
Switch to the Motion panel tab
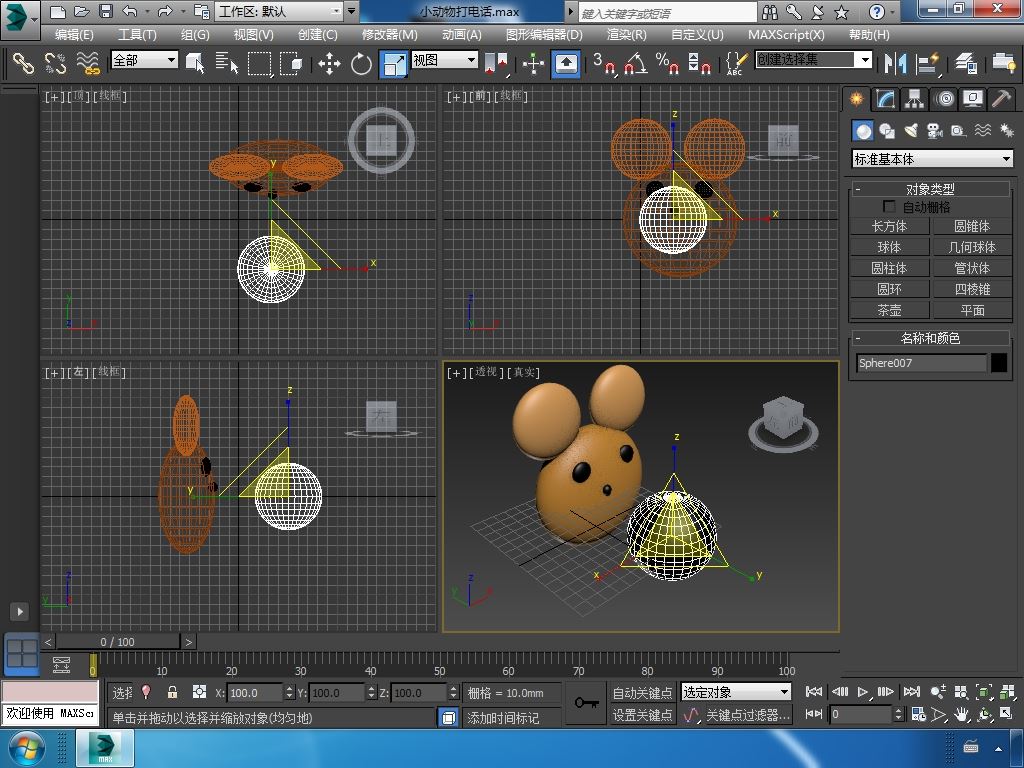pyautogui.click(x=944, y=99)
